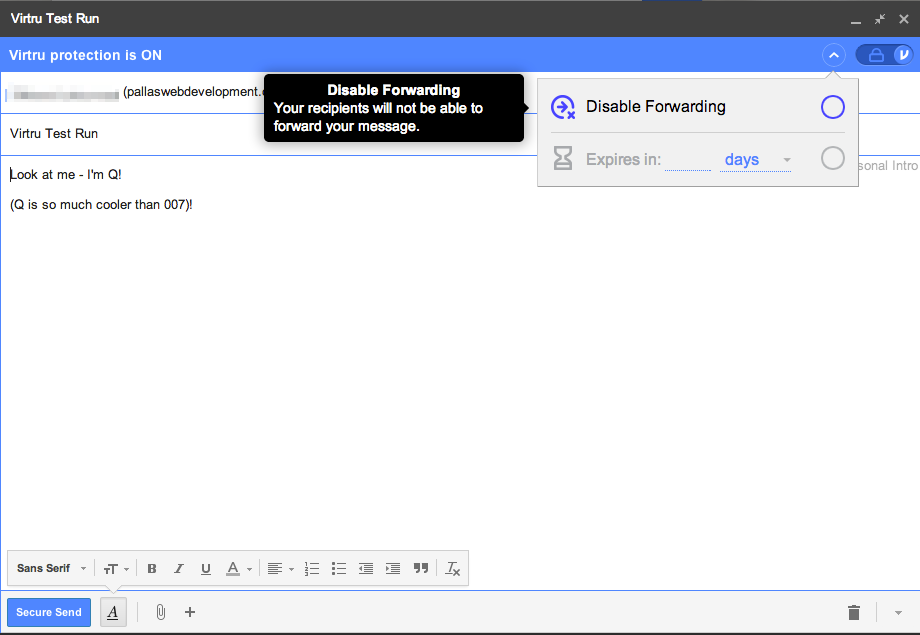Open the days unit dropdown
The height and width of the screenshot is (635, 920).
click(x=756, y=160)
